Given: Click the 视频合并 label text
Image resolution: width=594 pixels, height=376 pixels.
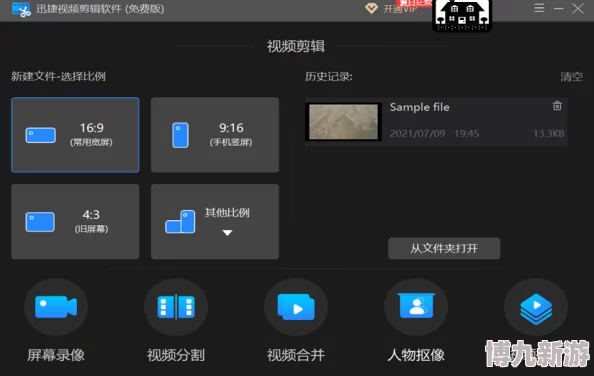Looking at the screenshot, I should (296, 355).
